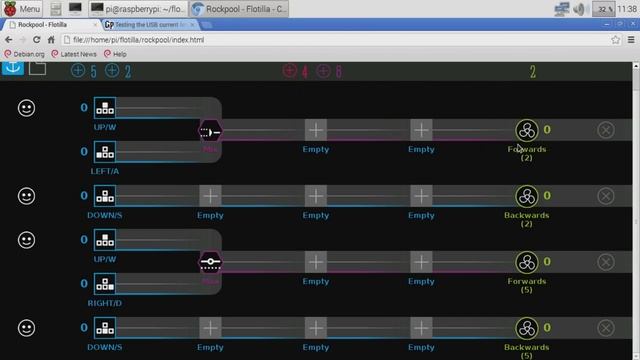Image resolution: width=640 pixels, height=360 pixels.
Task: Go back in the browser
Action: [x=9, y=40]
